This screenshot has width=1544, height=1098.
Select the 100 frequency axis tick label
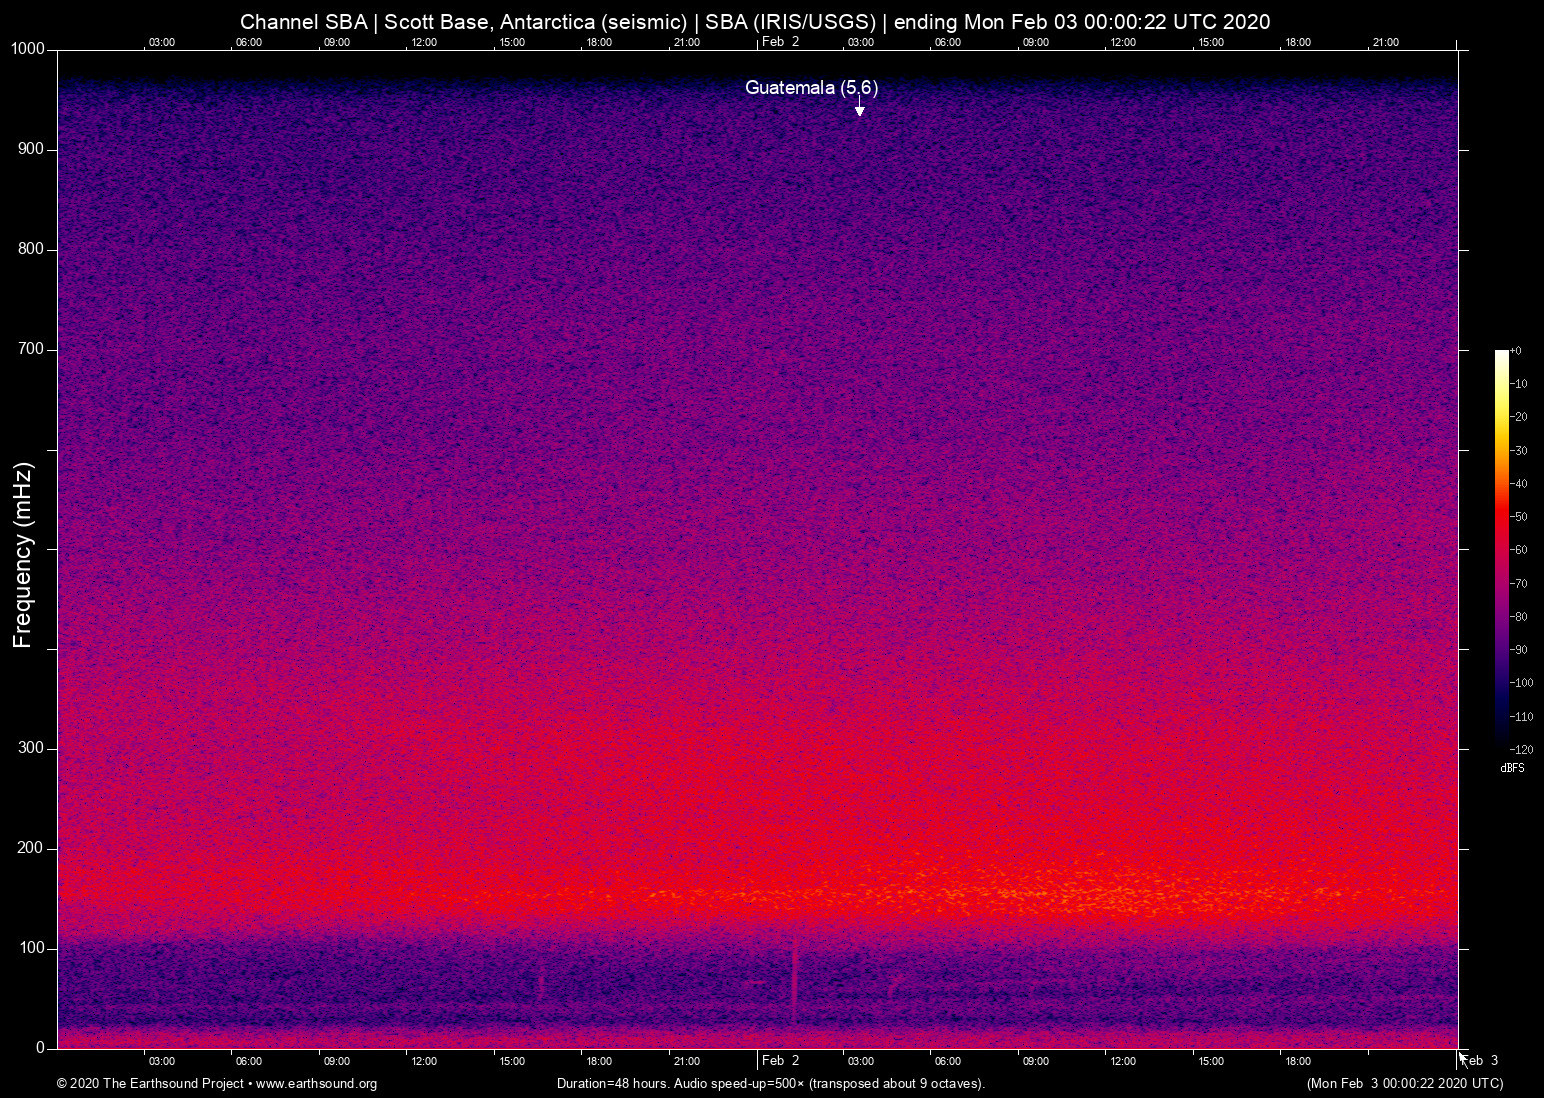point(31,948)
